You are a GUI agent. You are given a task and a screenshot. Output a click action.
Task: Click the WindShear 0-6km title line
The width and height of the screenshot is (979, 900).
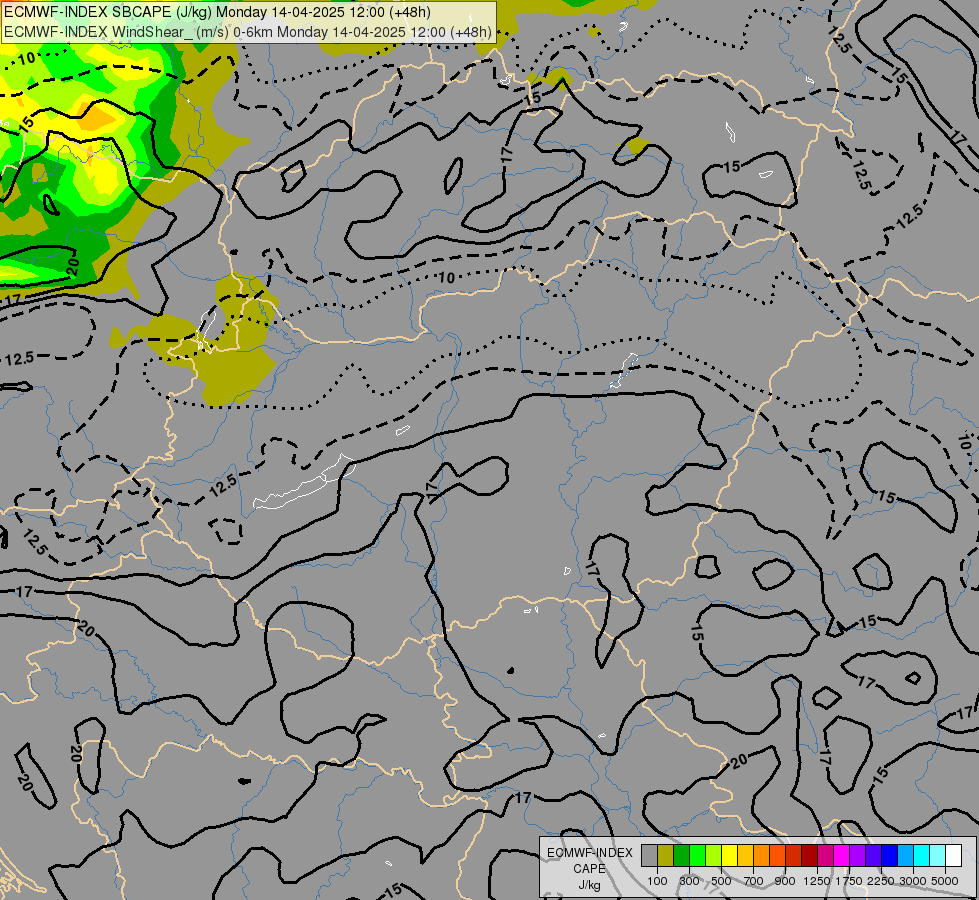pos(248,32)
